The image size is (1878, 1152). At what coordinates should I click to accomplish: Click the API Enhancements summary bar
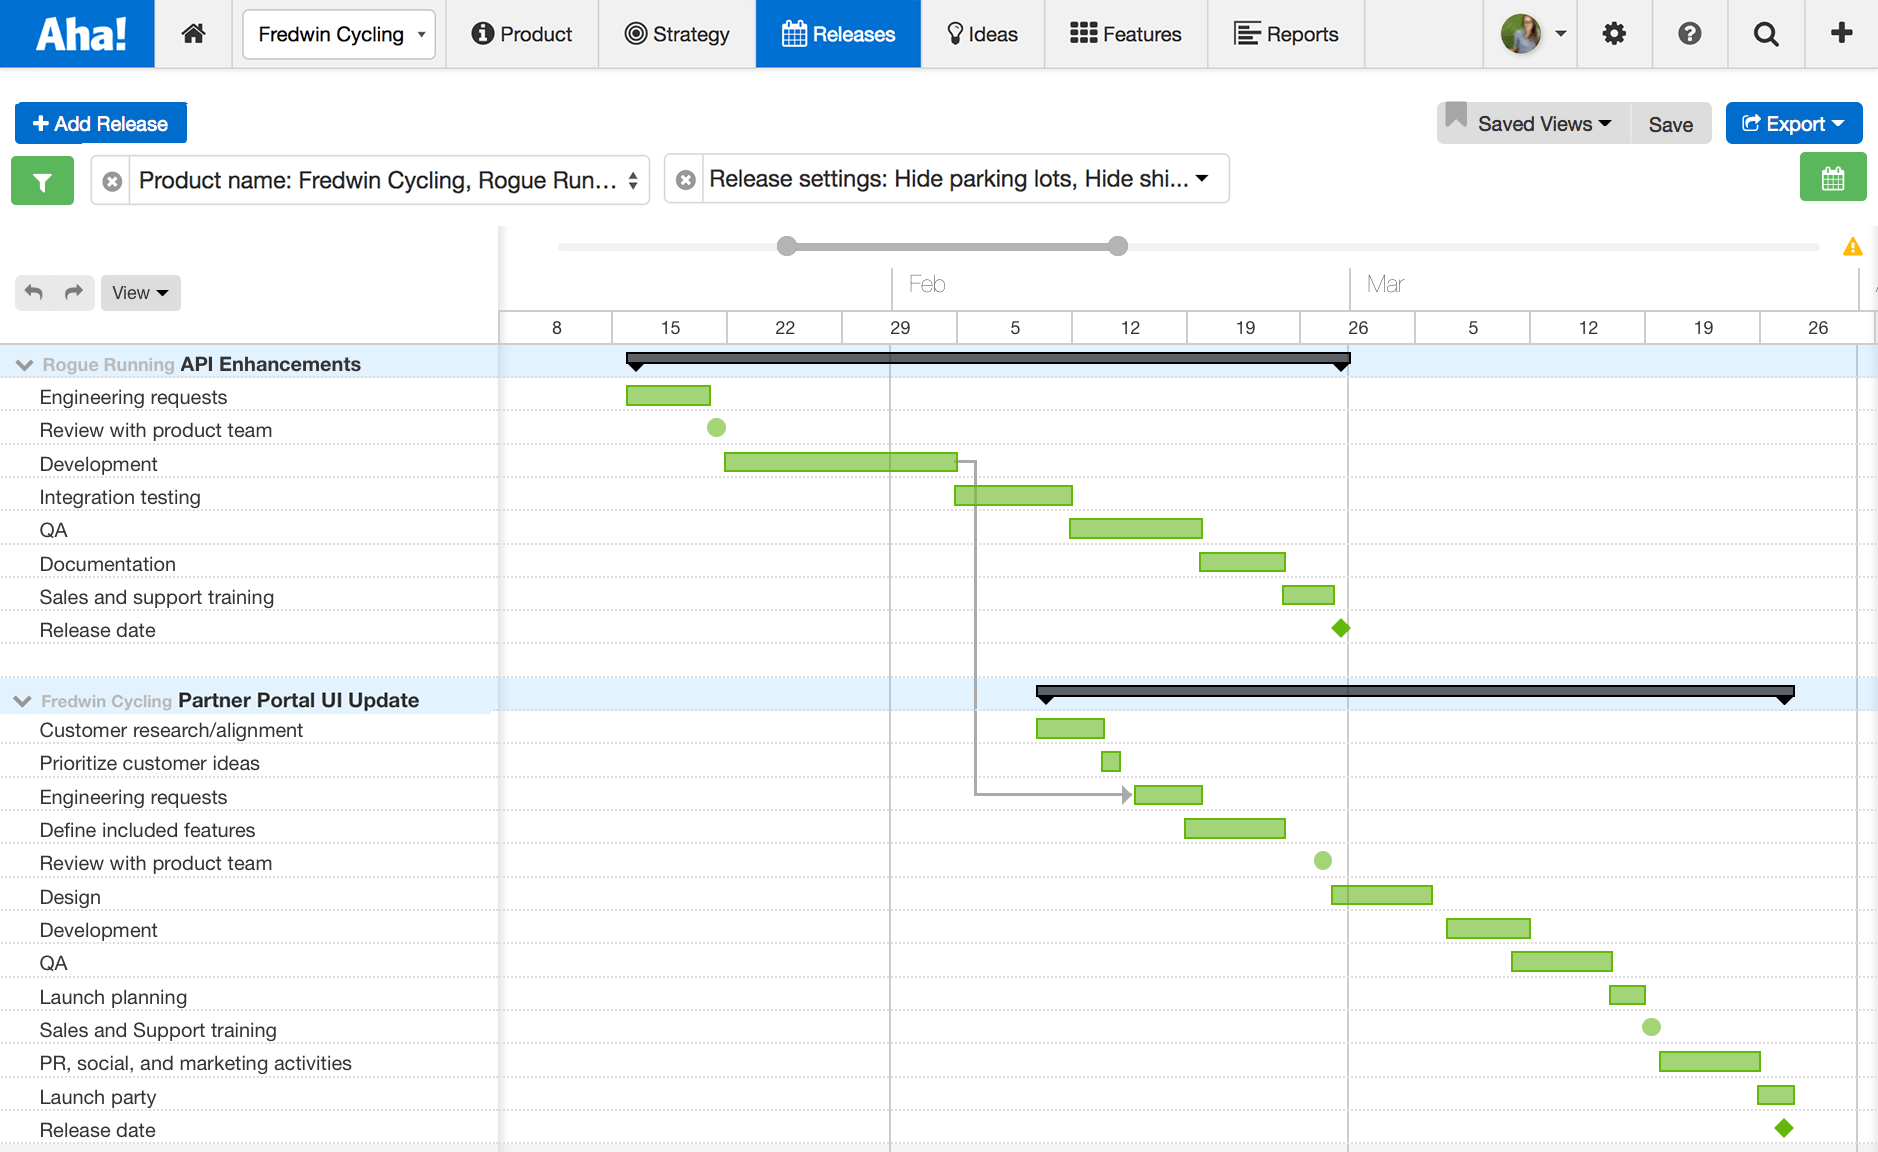(x=988, y=359)
